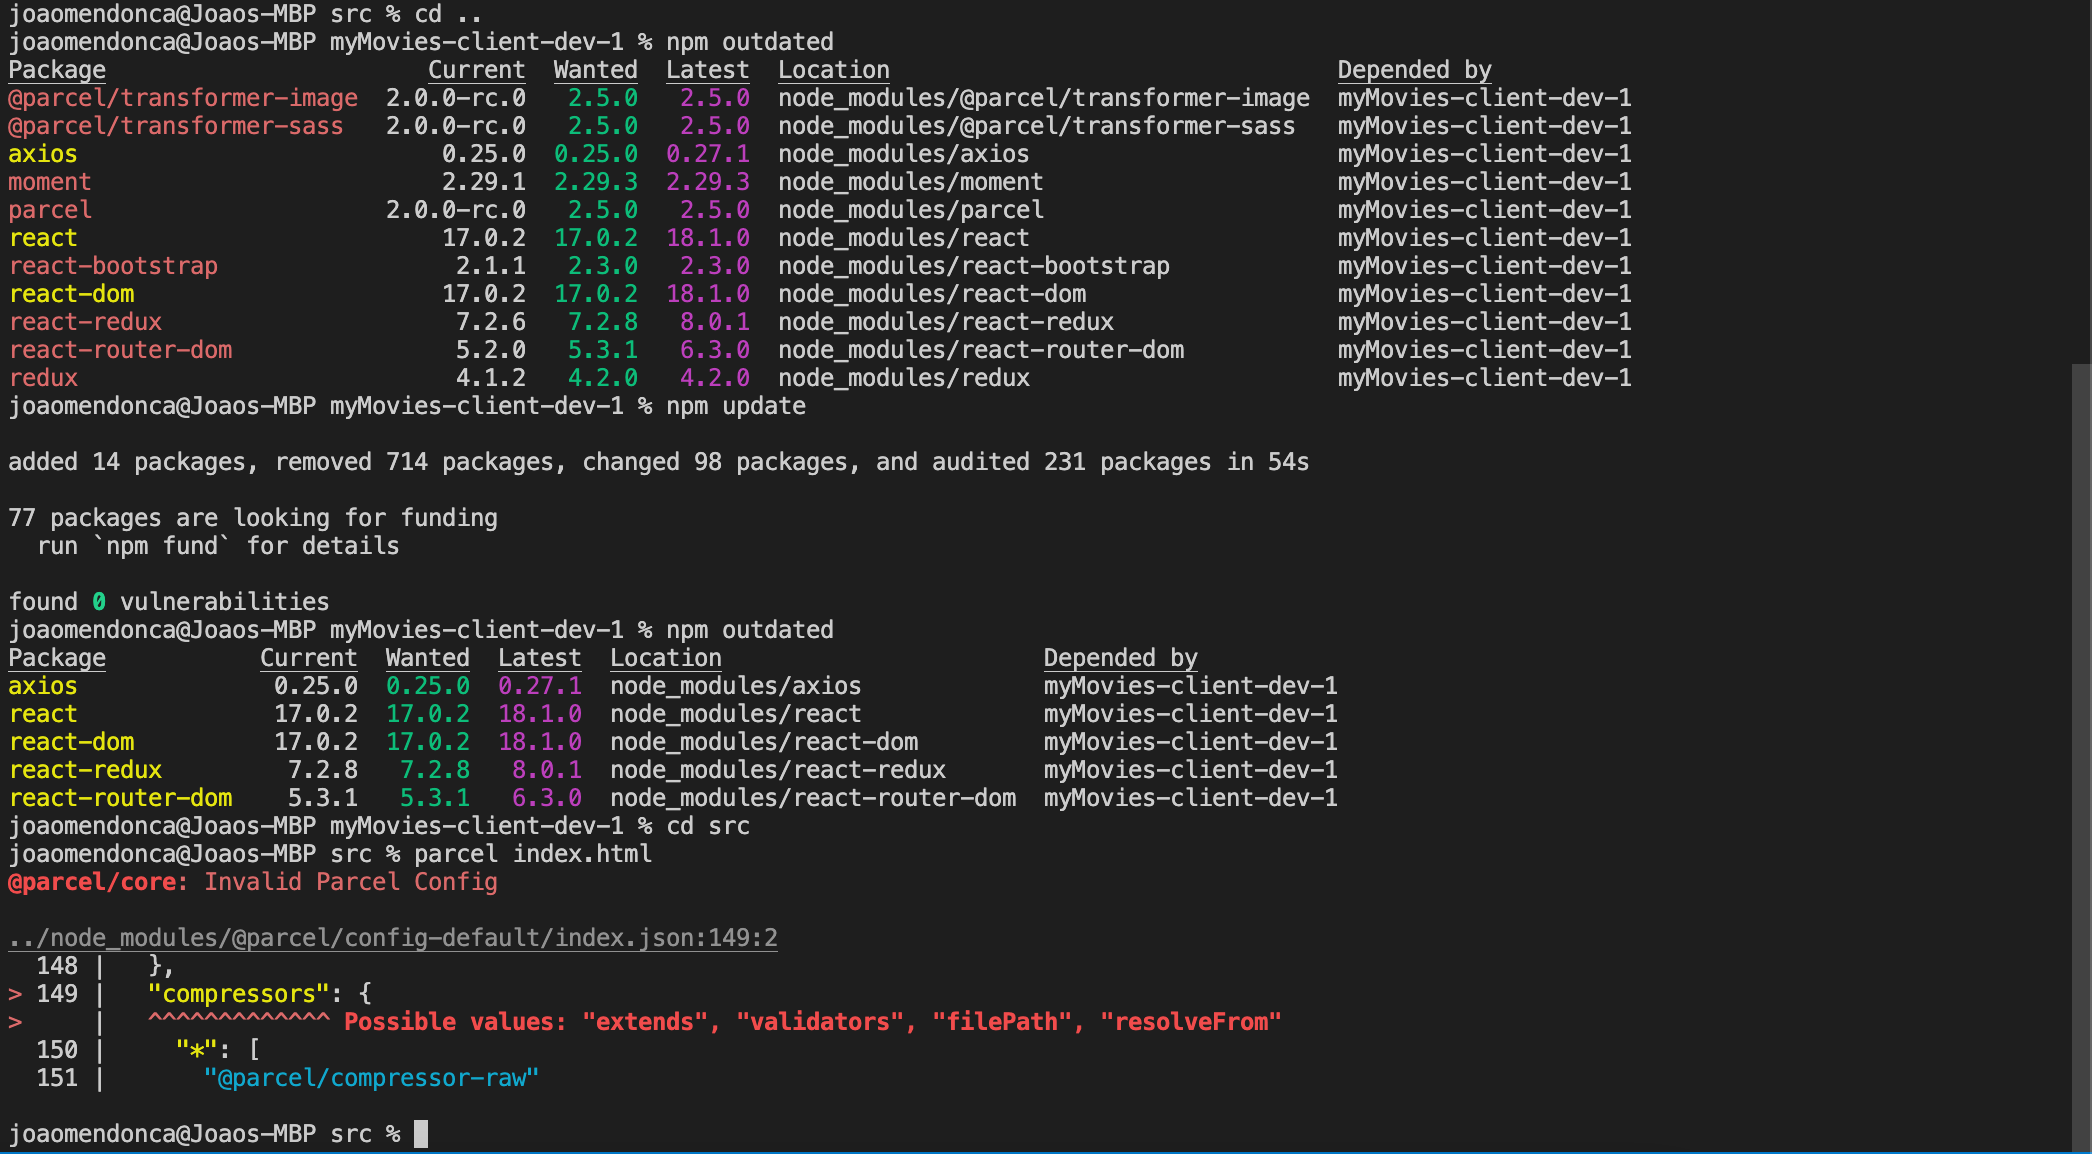
Task: Click location 'node_modules/moment'
Action: (x=911, y=182)
